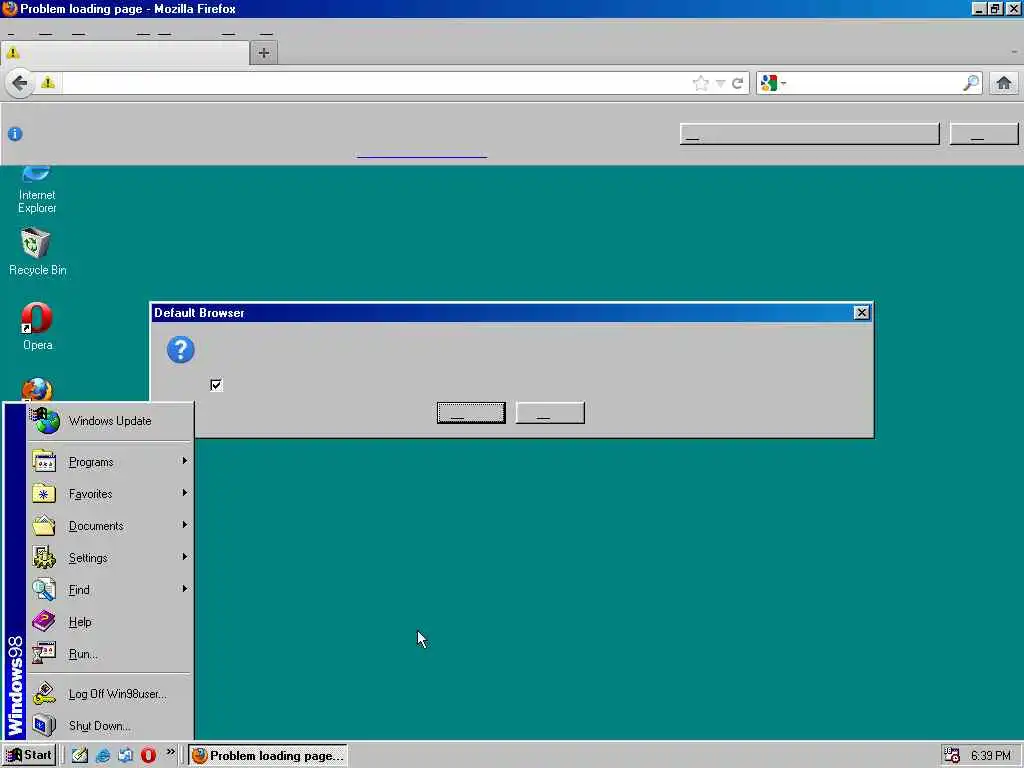
Task: Reload the page with the refresh icon
Action: point(737,83)
